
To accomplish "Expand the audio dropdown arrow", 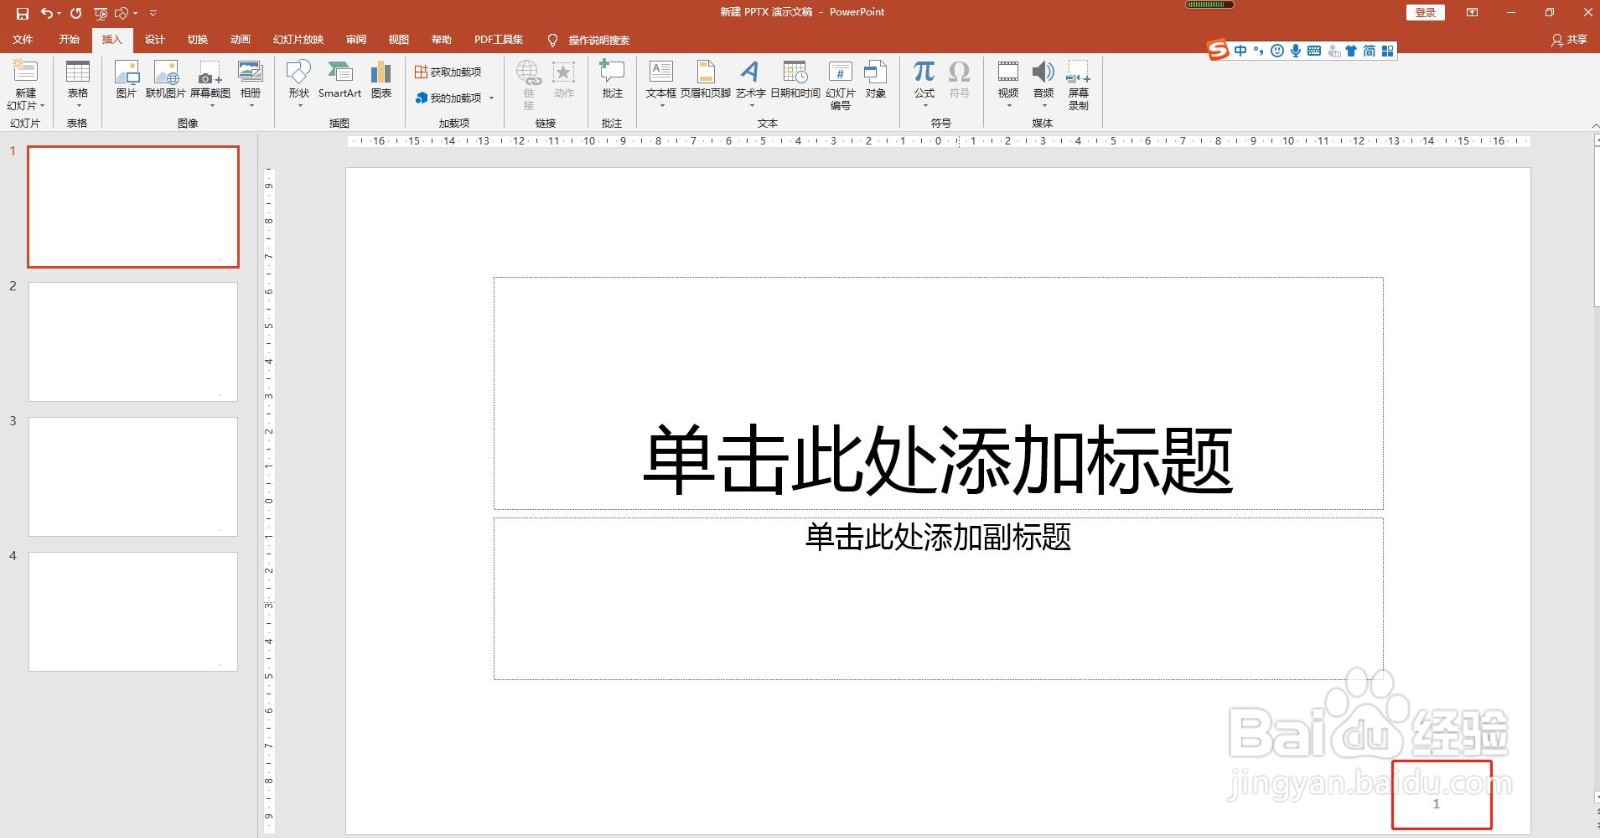I will tap(1044, 105).
